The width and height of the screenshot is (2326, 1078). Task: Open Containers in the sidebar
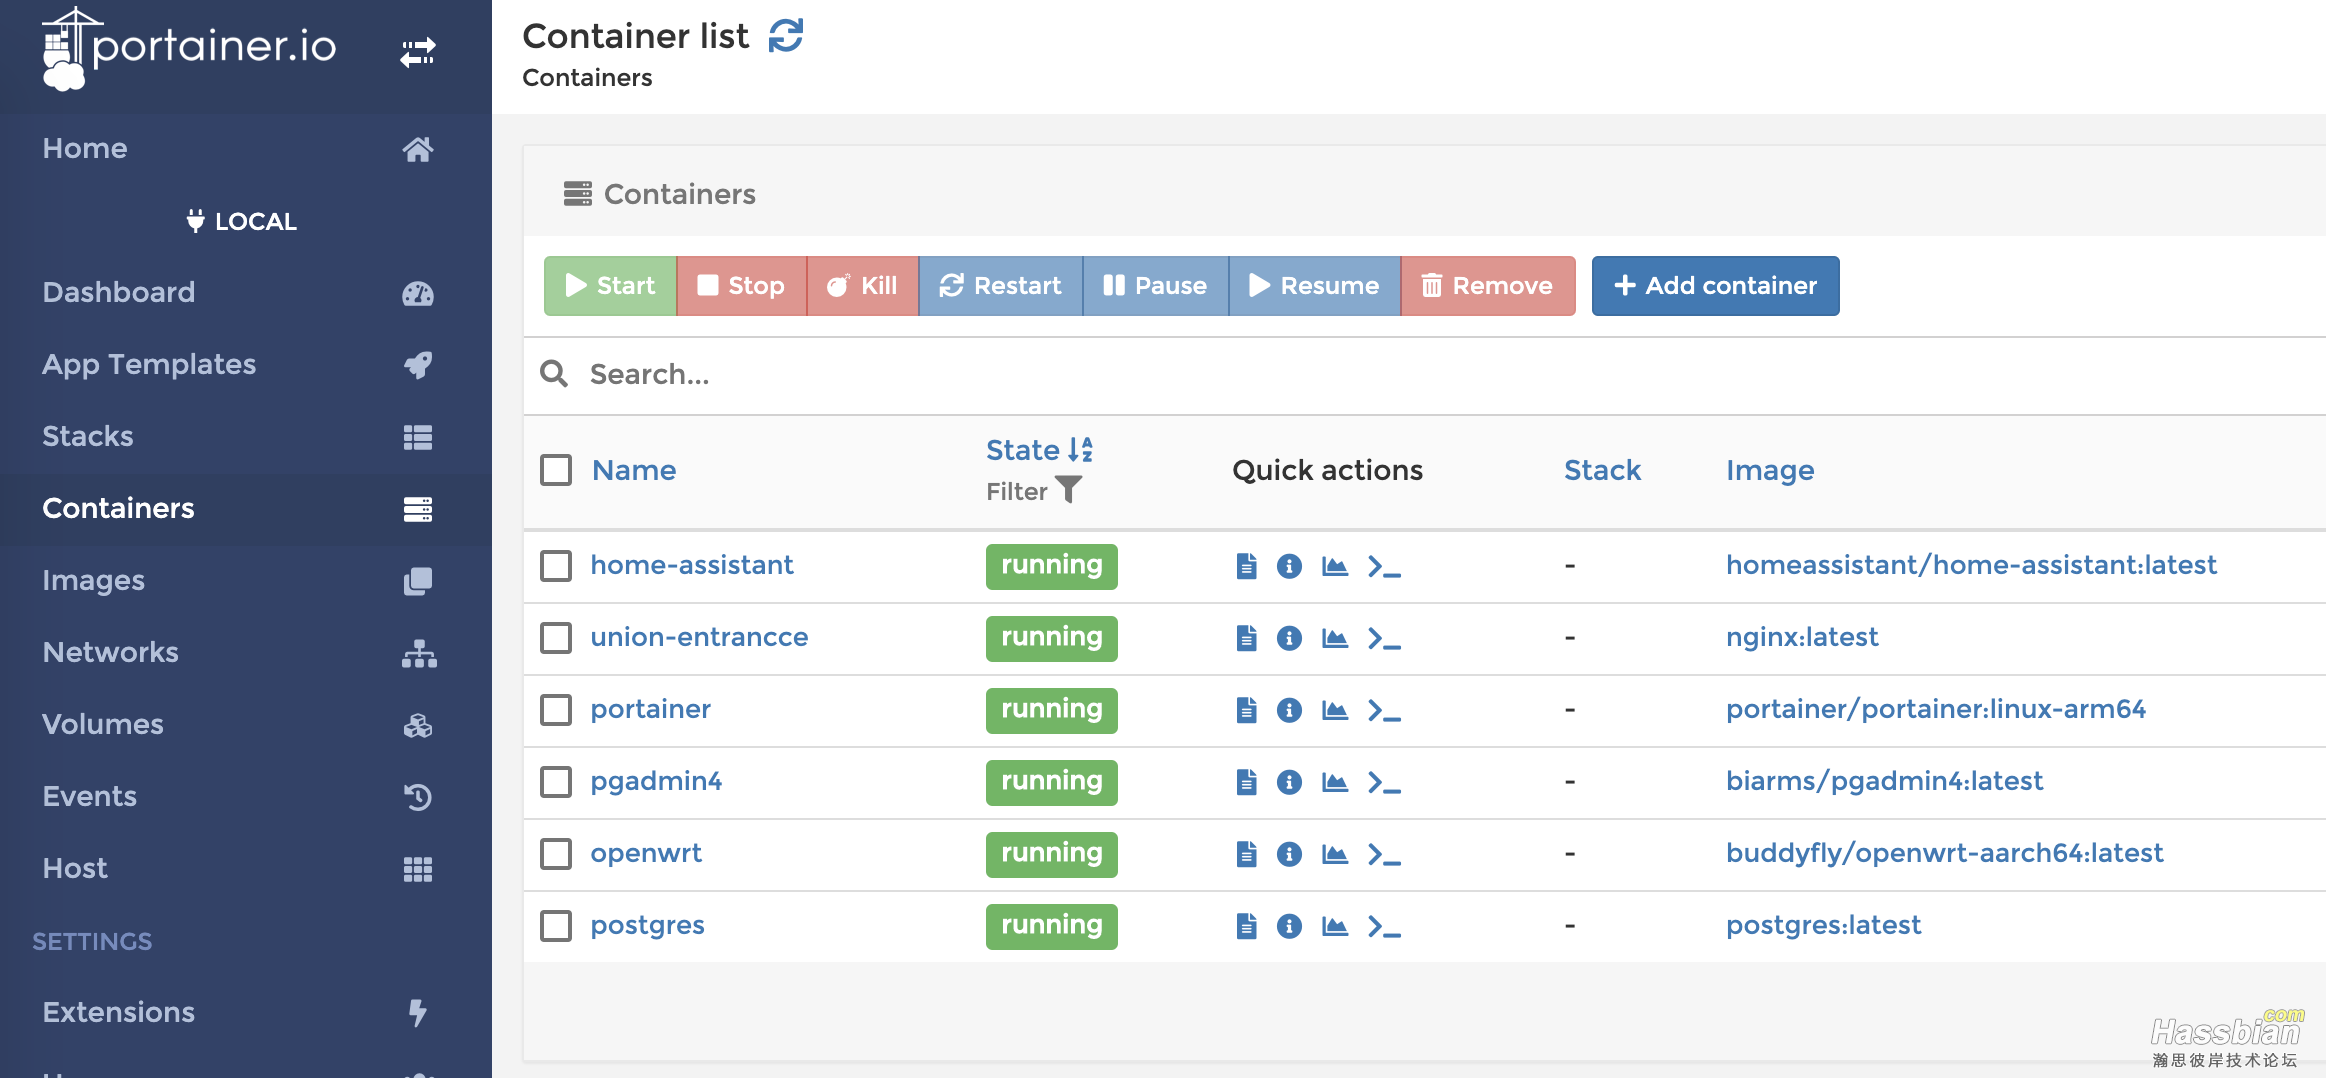click(245, 508)
